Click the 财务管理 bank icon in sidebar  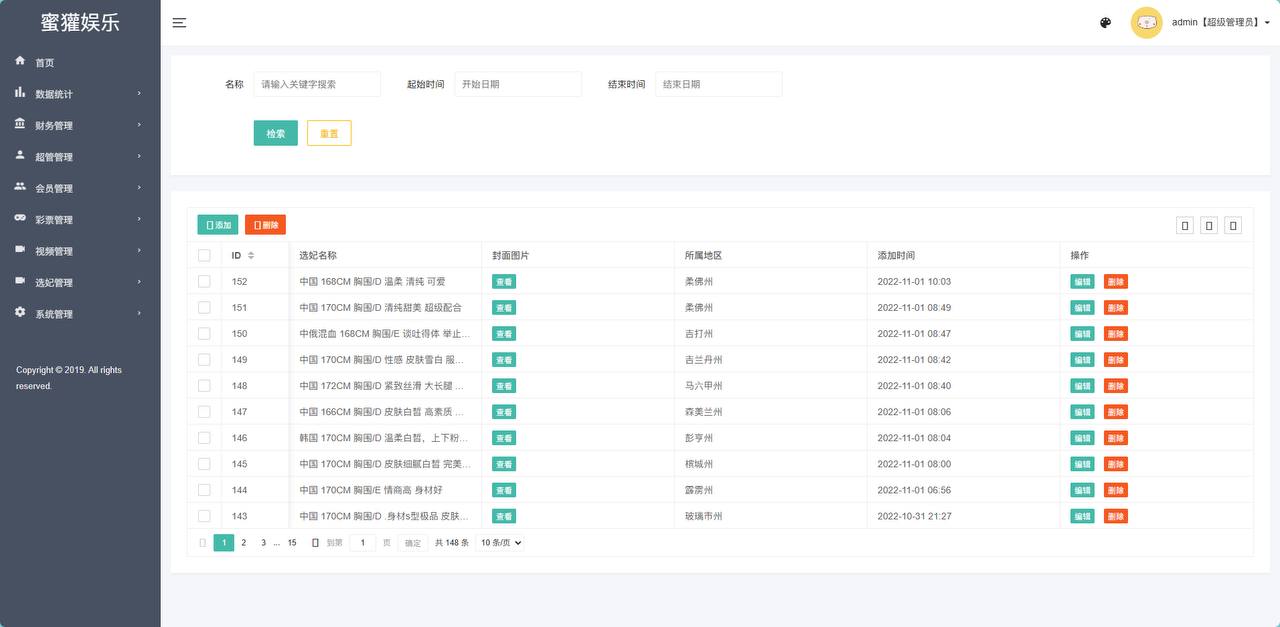coord(20,124)
